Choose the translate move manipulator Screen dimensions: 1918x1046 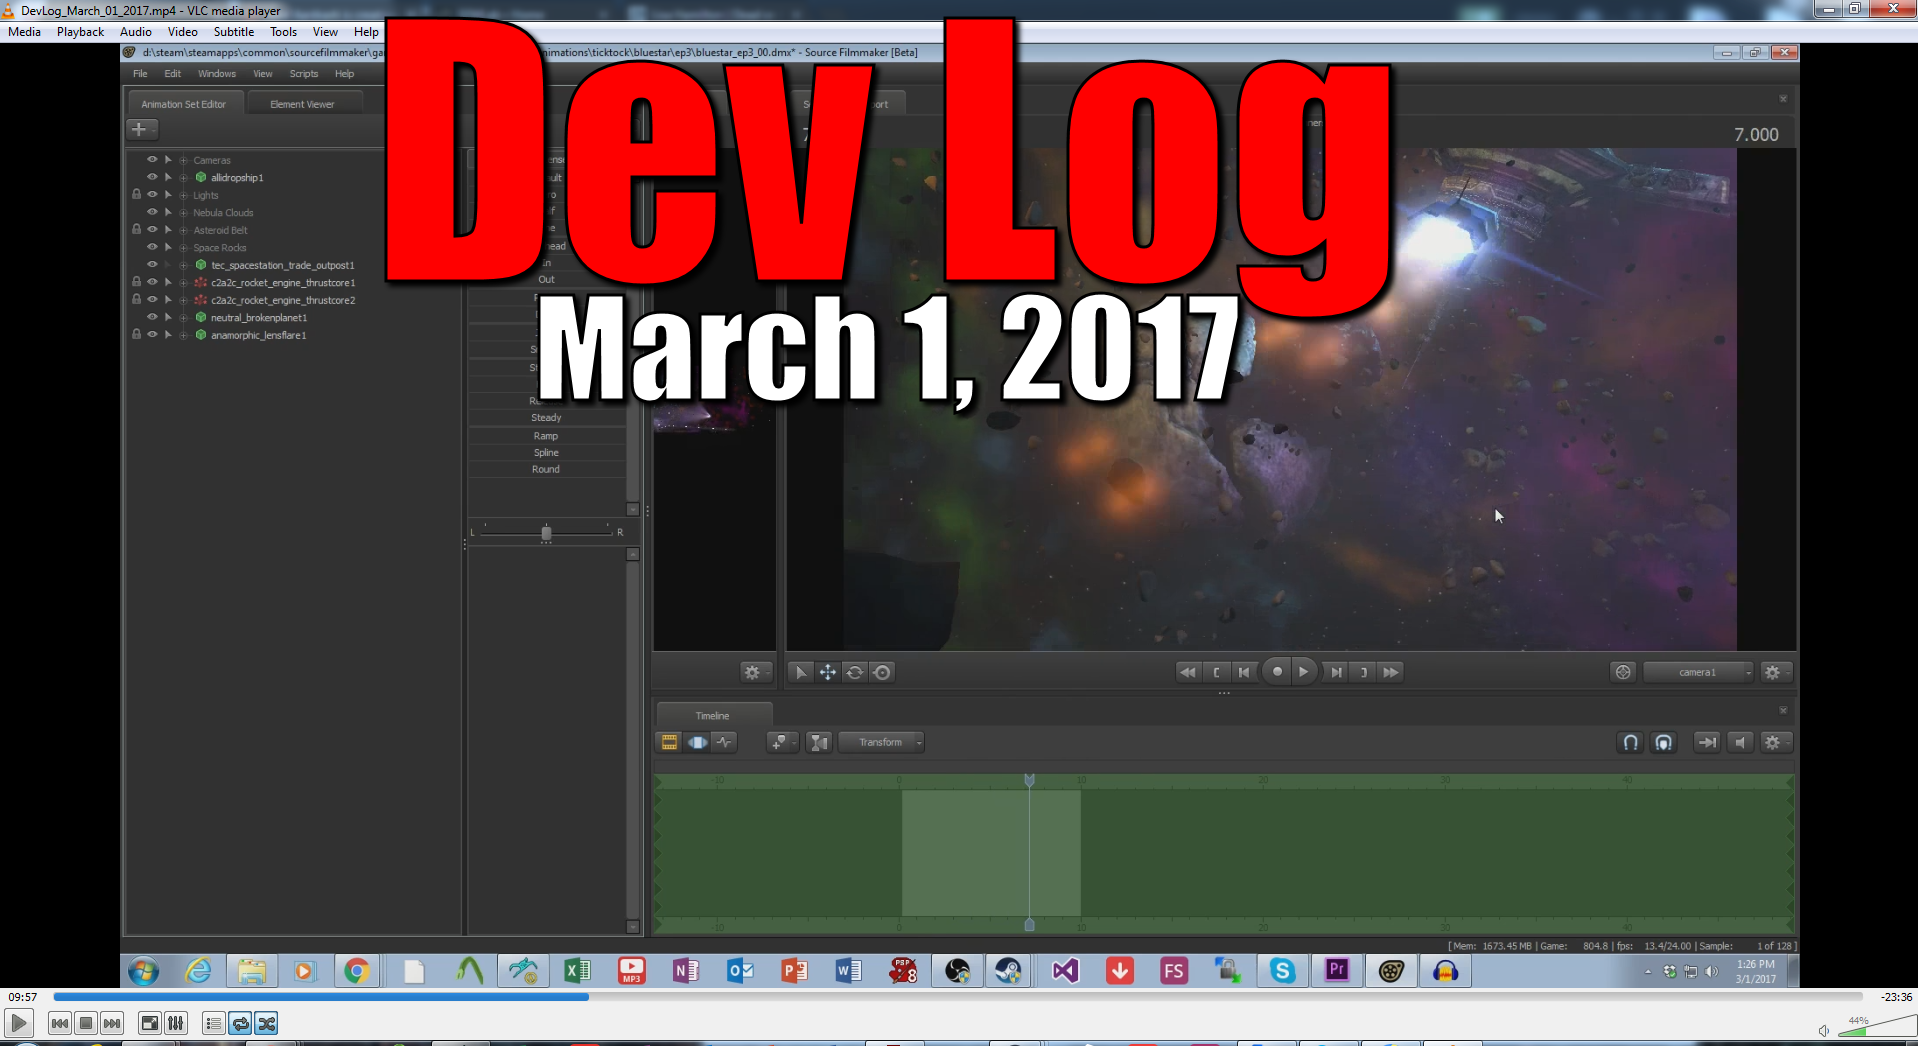click(827, 672)
